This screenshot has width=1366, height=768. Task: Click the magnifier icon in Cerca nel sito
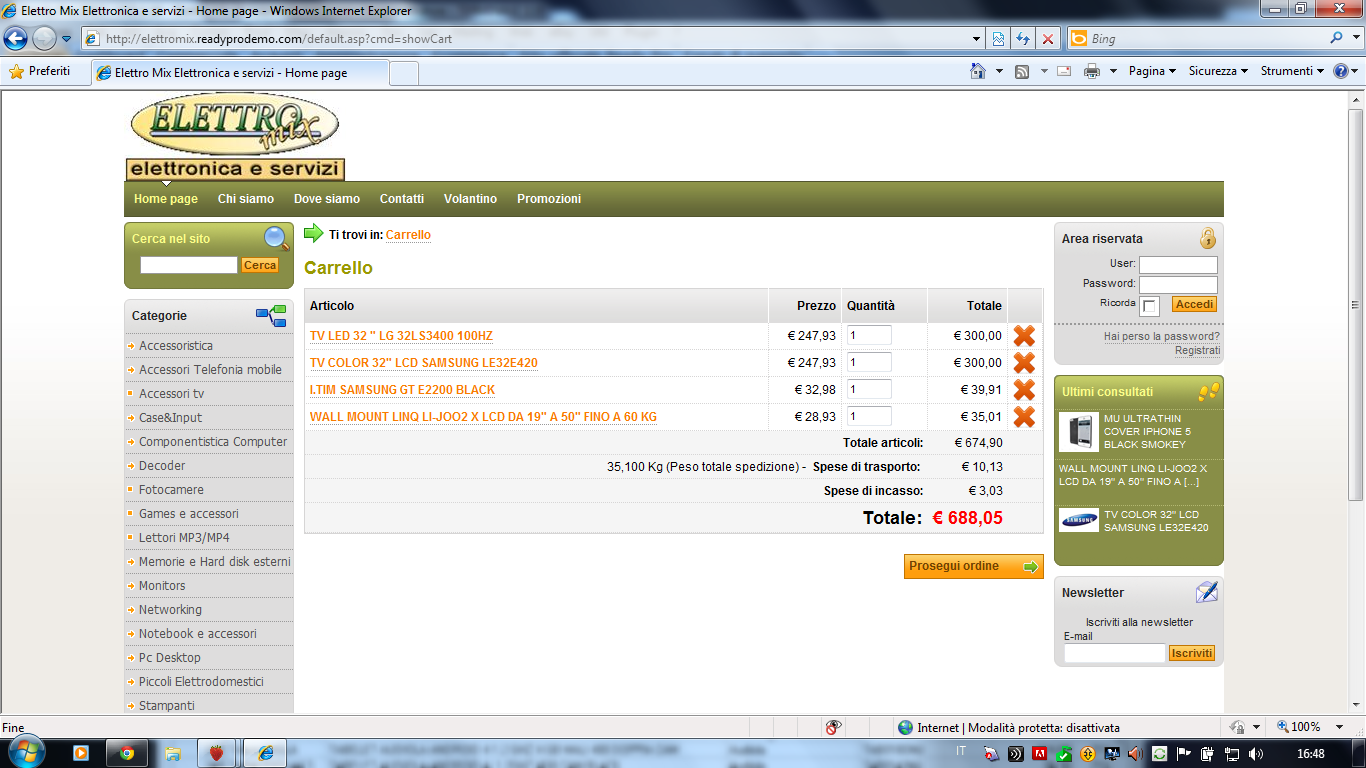point(276,238)
